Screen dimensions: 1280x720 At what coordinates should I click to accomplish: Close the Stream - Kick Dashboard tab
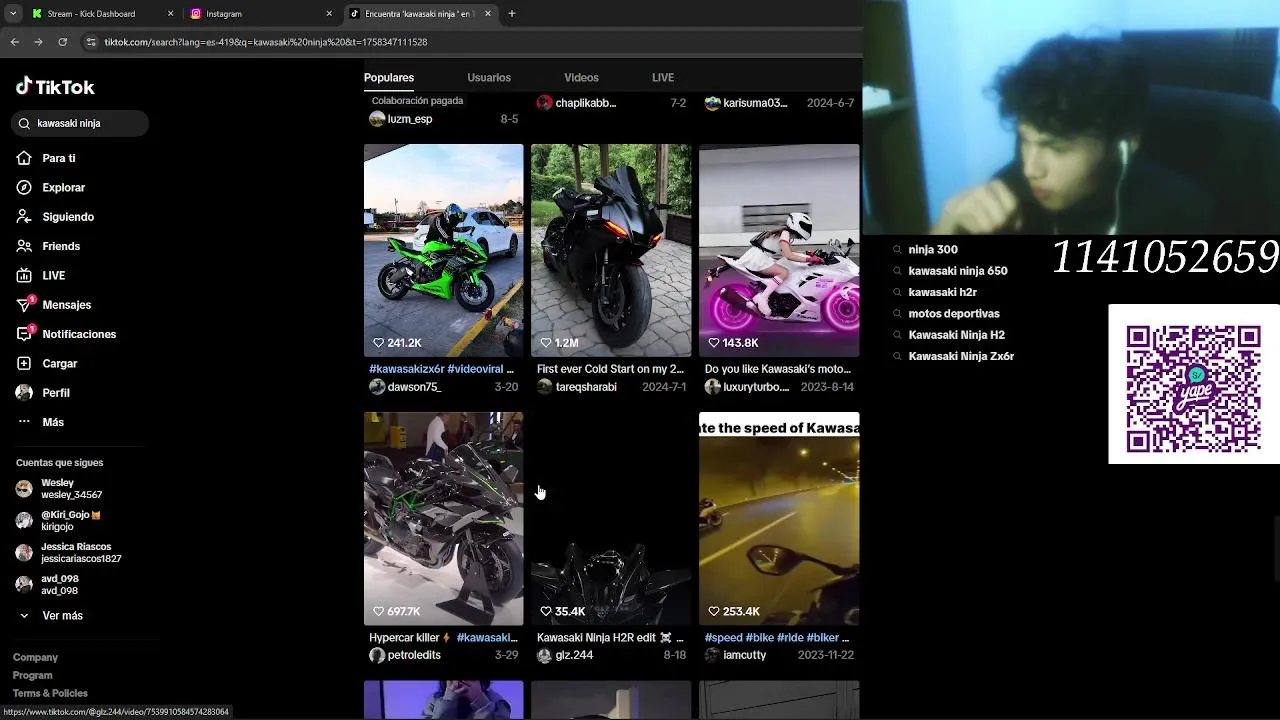pos(170,14)
